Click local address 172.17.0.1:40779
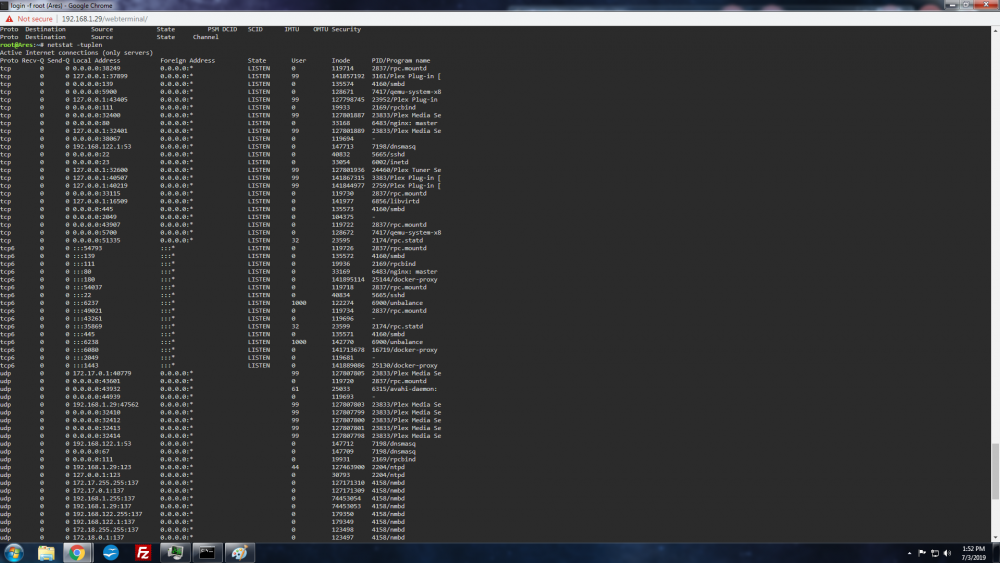 (x=102, y=373)
